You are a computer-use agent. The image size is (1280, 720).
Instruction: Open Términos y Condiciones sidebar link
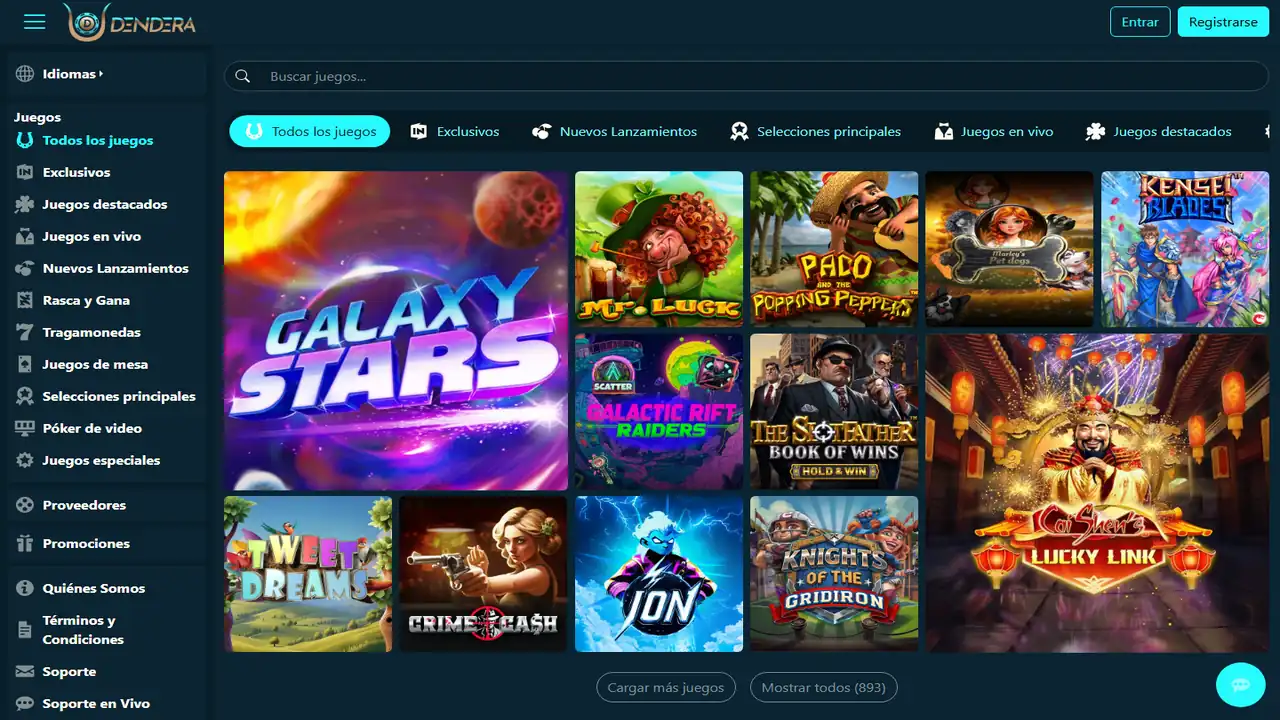[x=83, y=630]
